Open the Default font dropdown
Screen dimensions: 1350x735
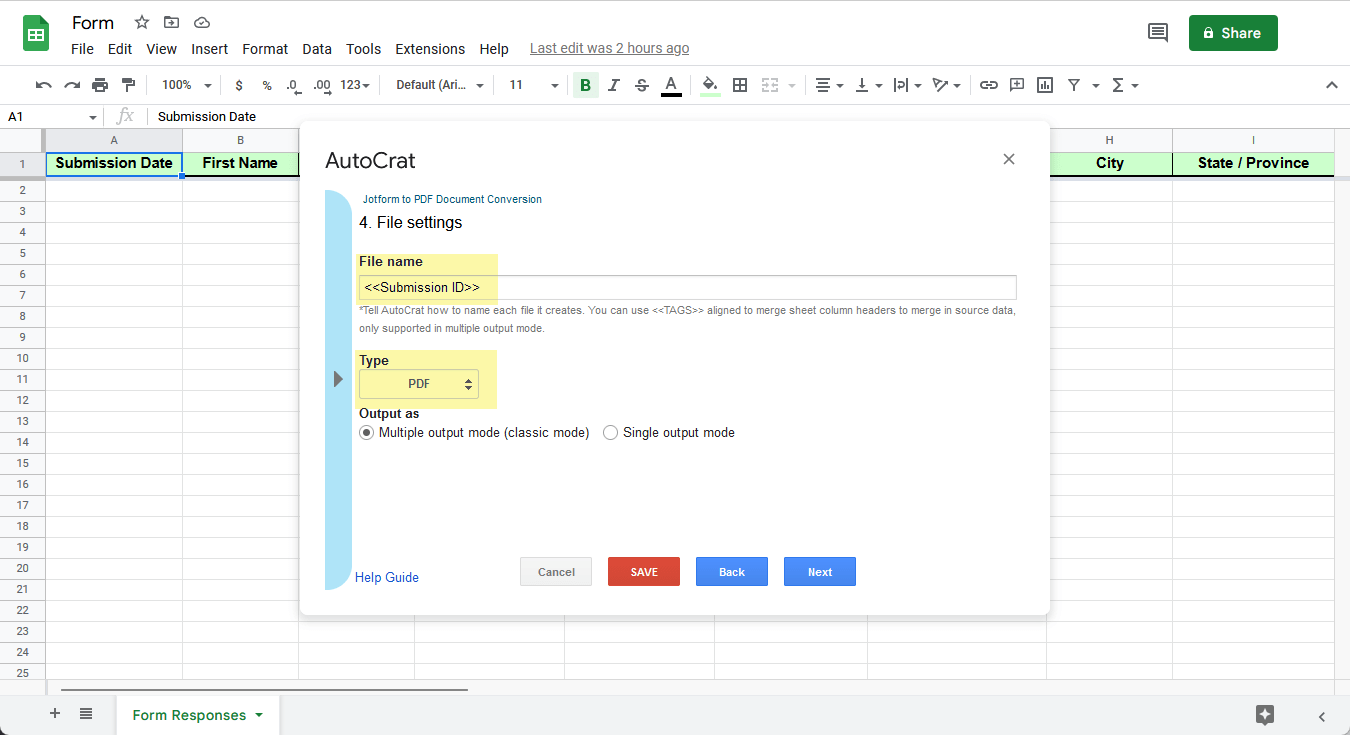pos(440,85)
